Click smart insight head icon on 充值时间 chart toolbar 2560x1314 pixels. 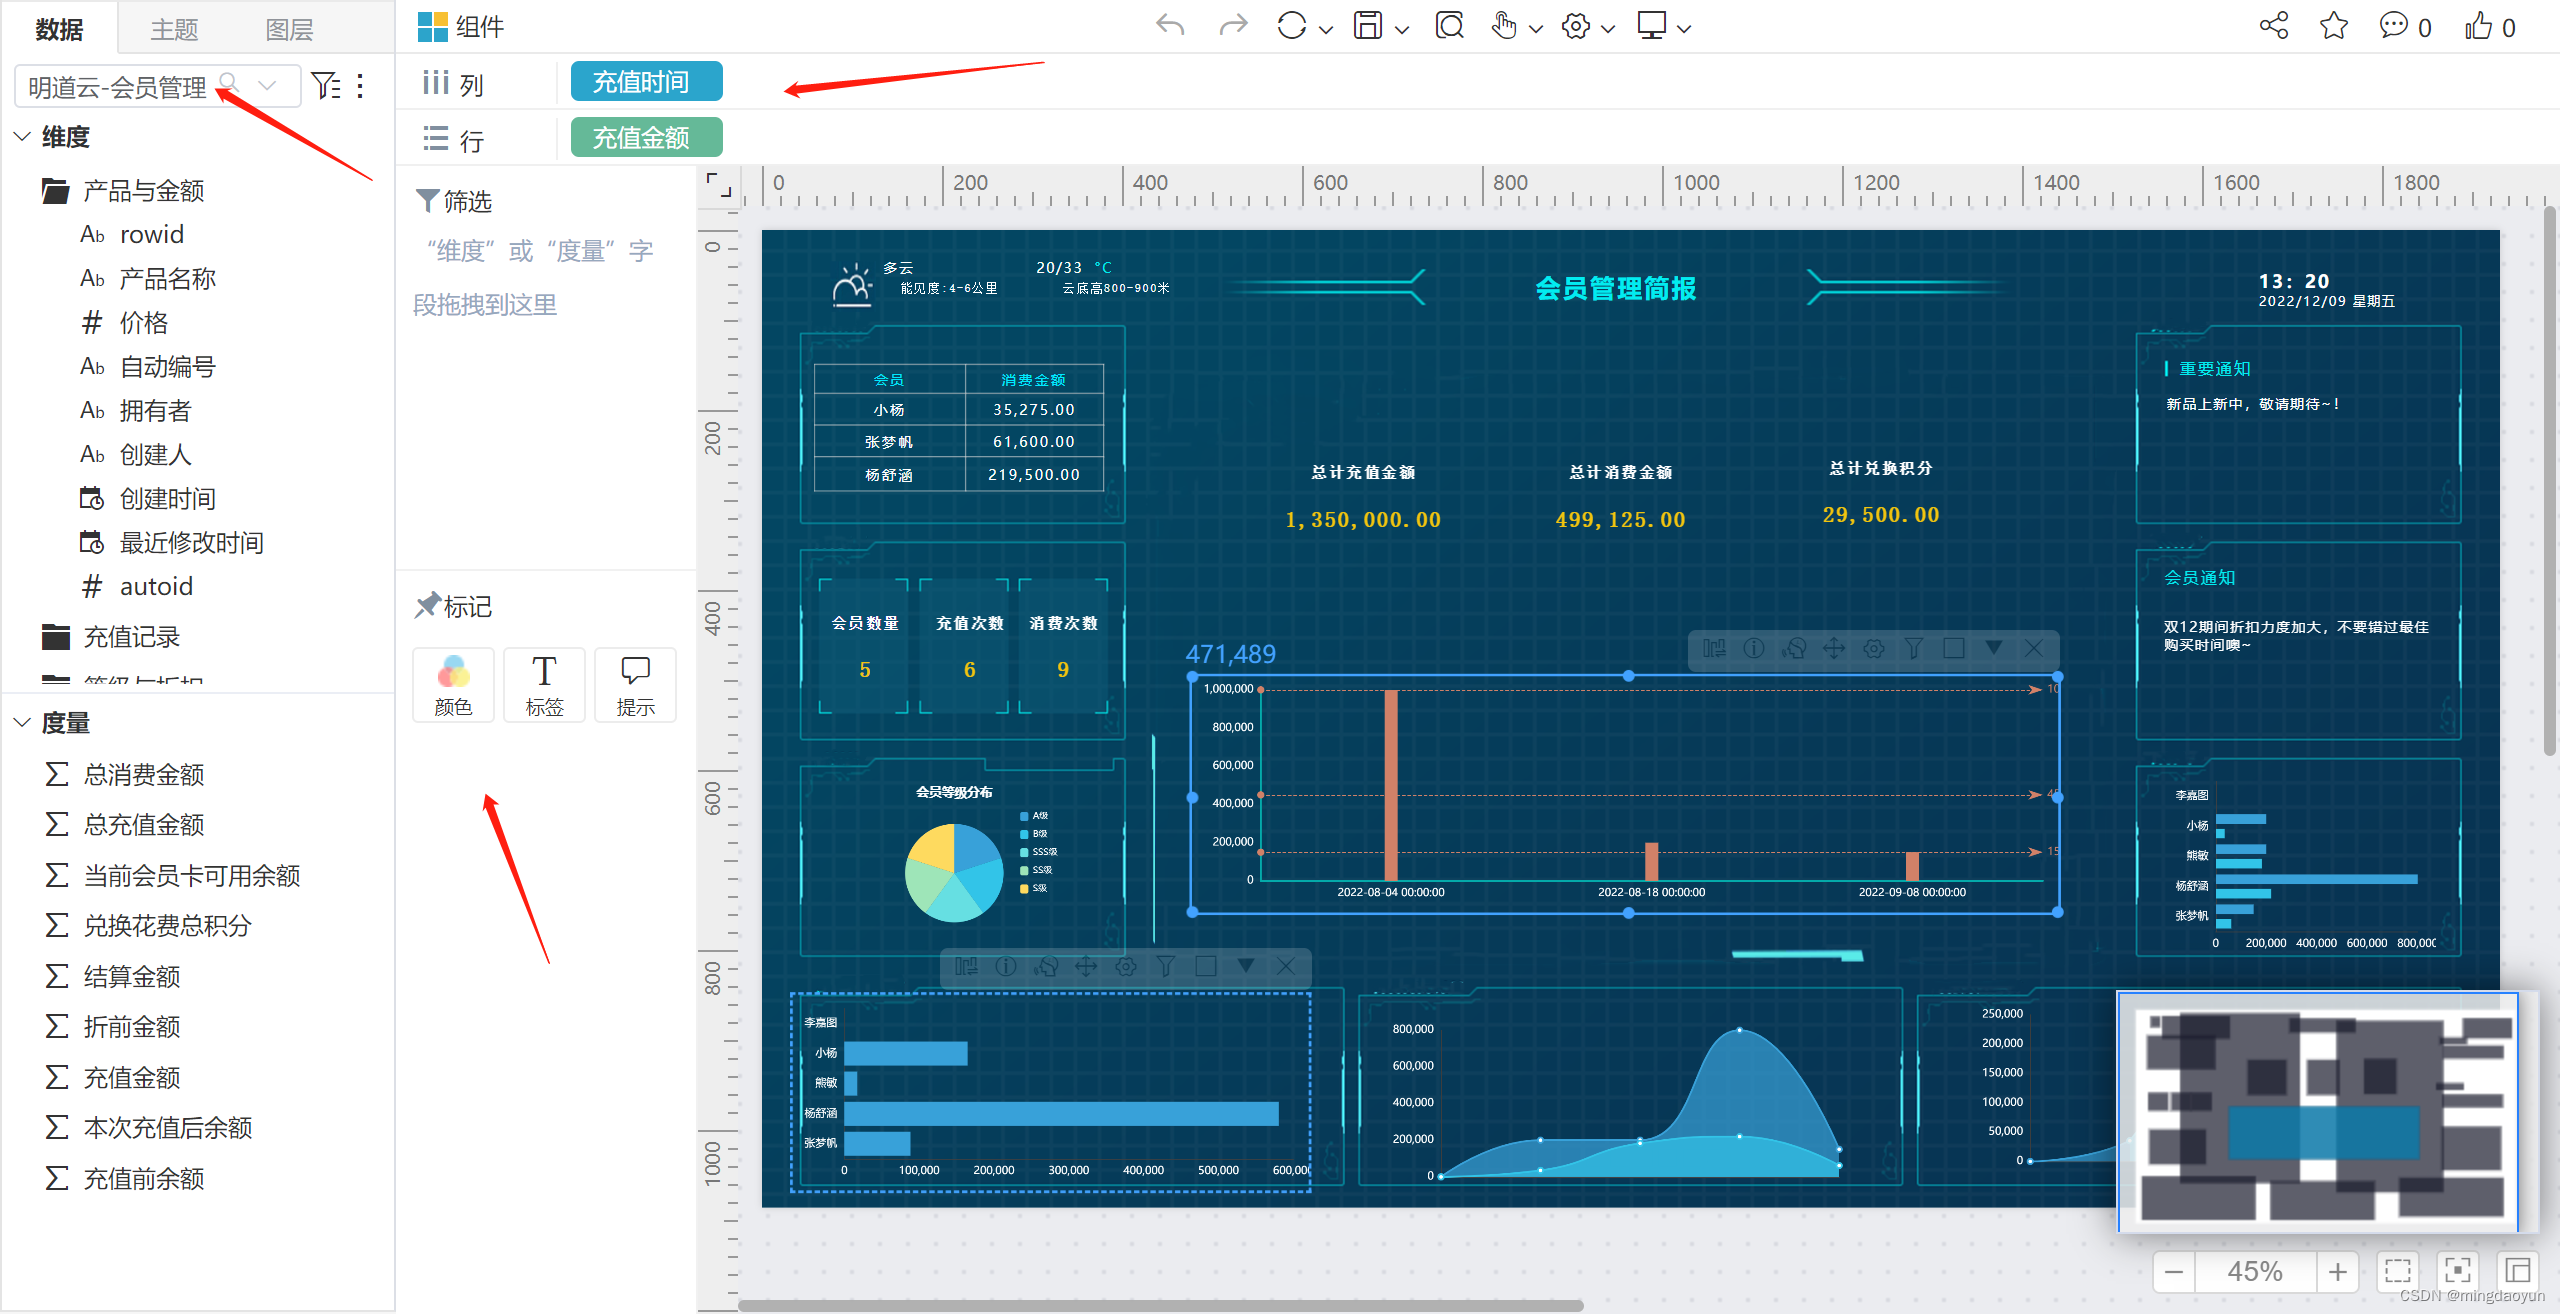(x=1794, y=648)
